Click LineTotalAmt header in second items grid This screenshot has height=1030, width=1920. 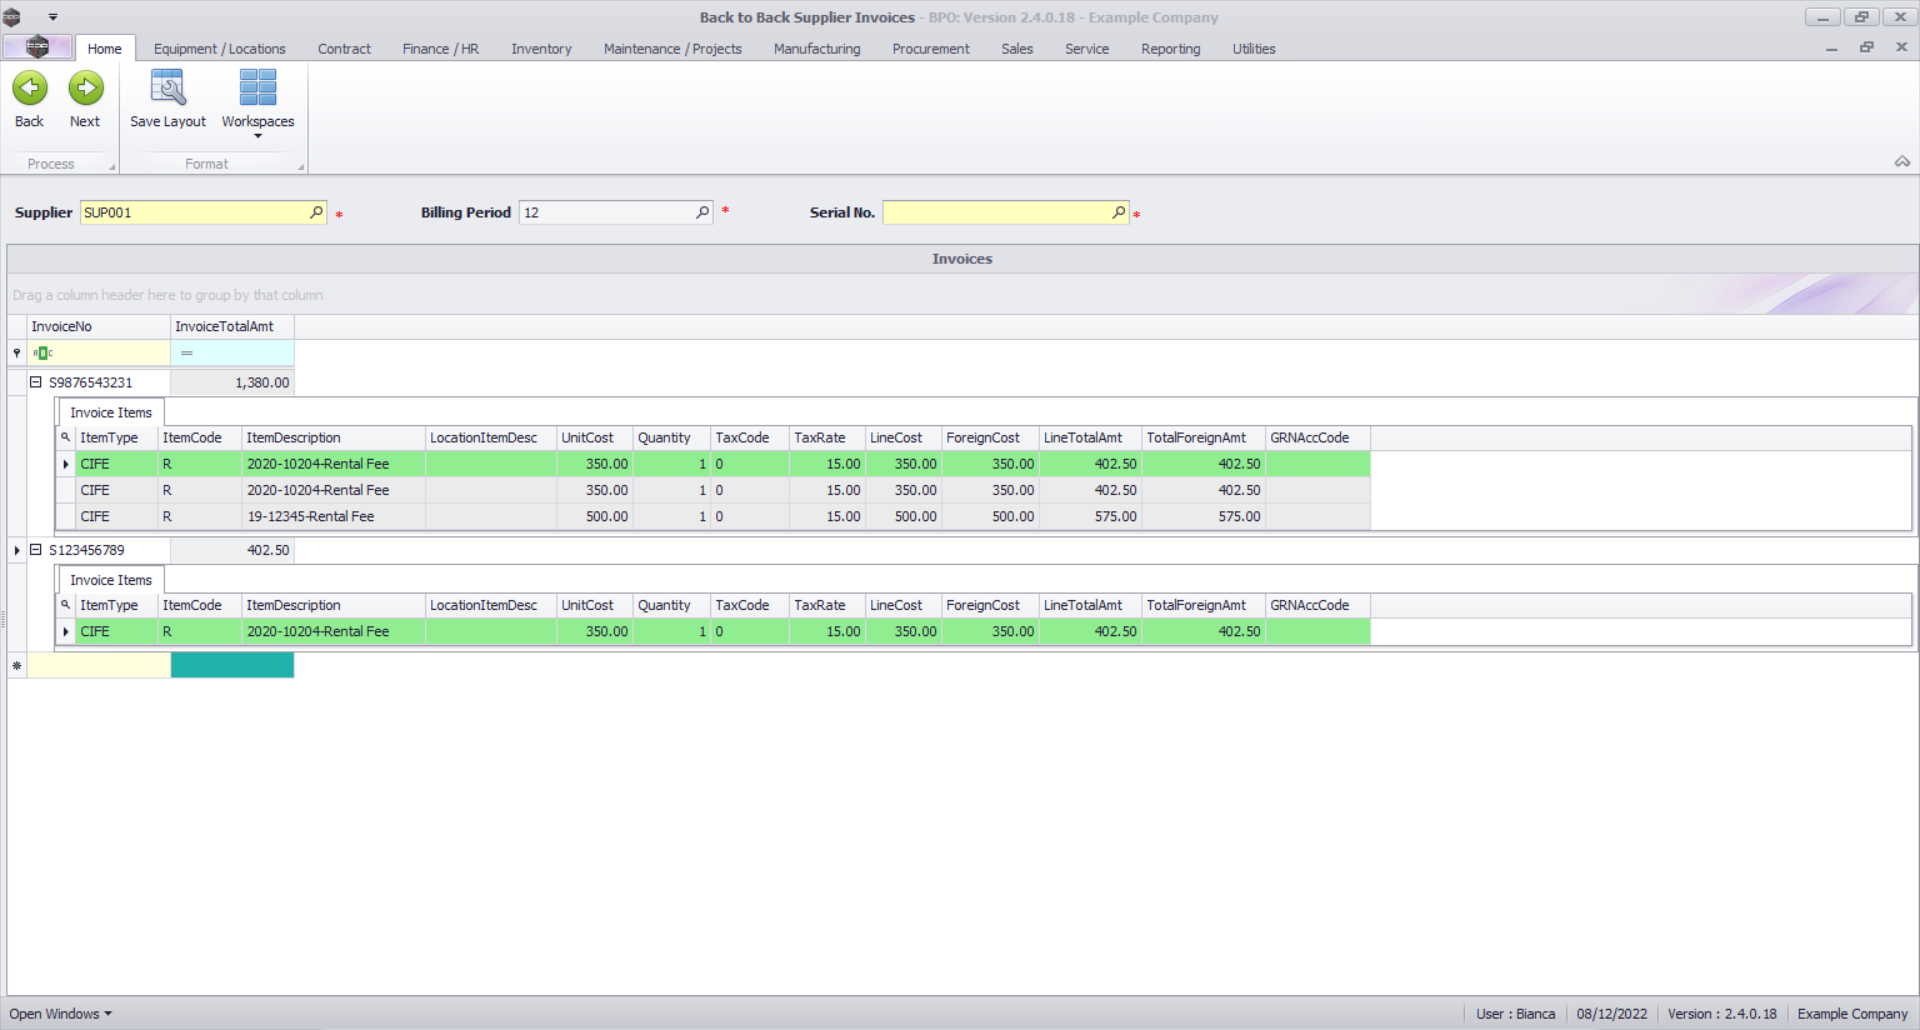pos(1090,605)
